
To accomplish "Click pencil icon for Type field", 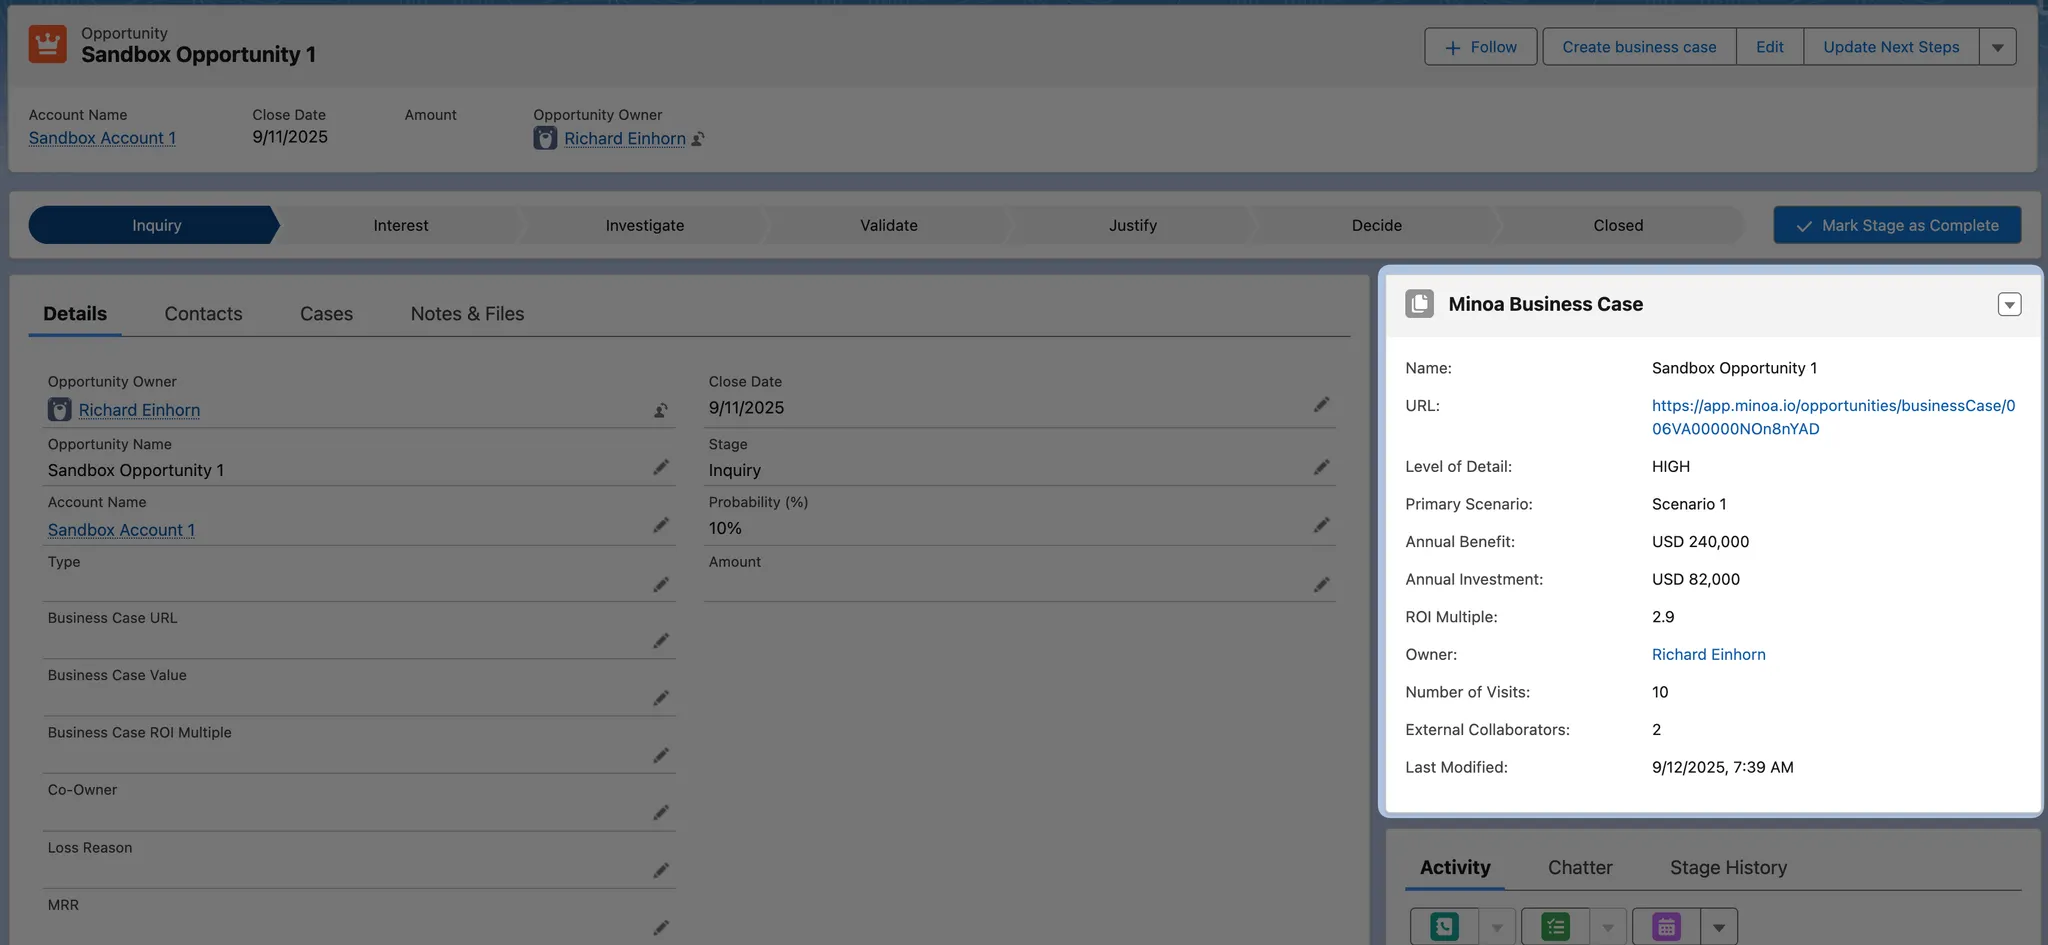I will tap(661, 584).
